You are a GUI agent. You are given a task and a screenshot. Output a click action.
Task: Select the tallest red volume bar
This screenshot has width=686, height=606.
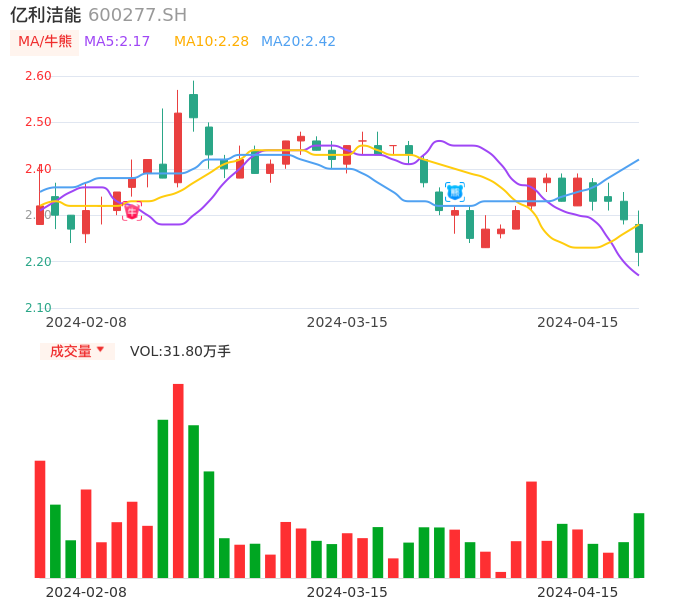pyautogui.click(x=178, y=480)
